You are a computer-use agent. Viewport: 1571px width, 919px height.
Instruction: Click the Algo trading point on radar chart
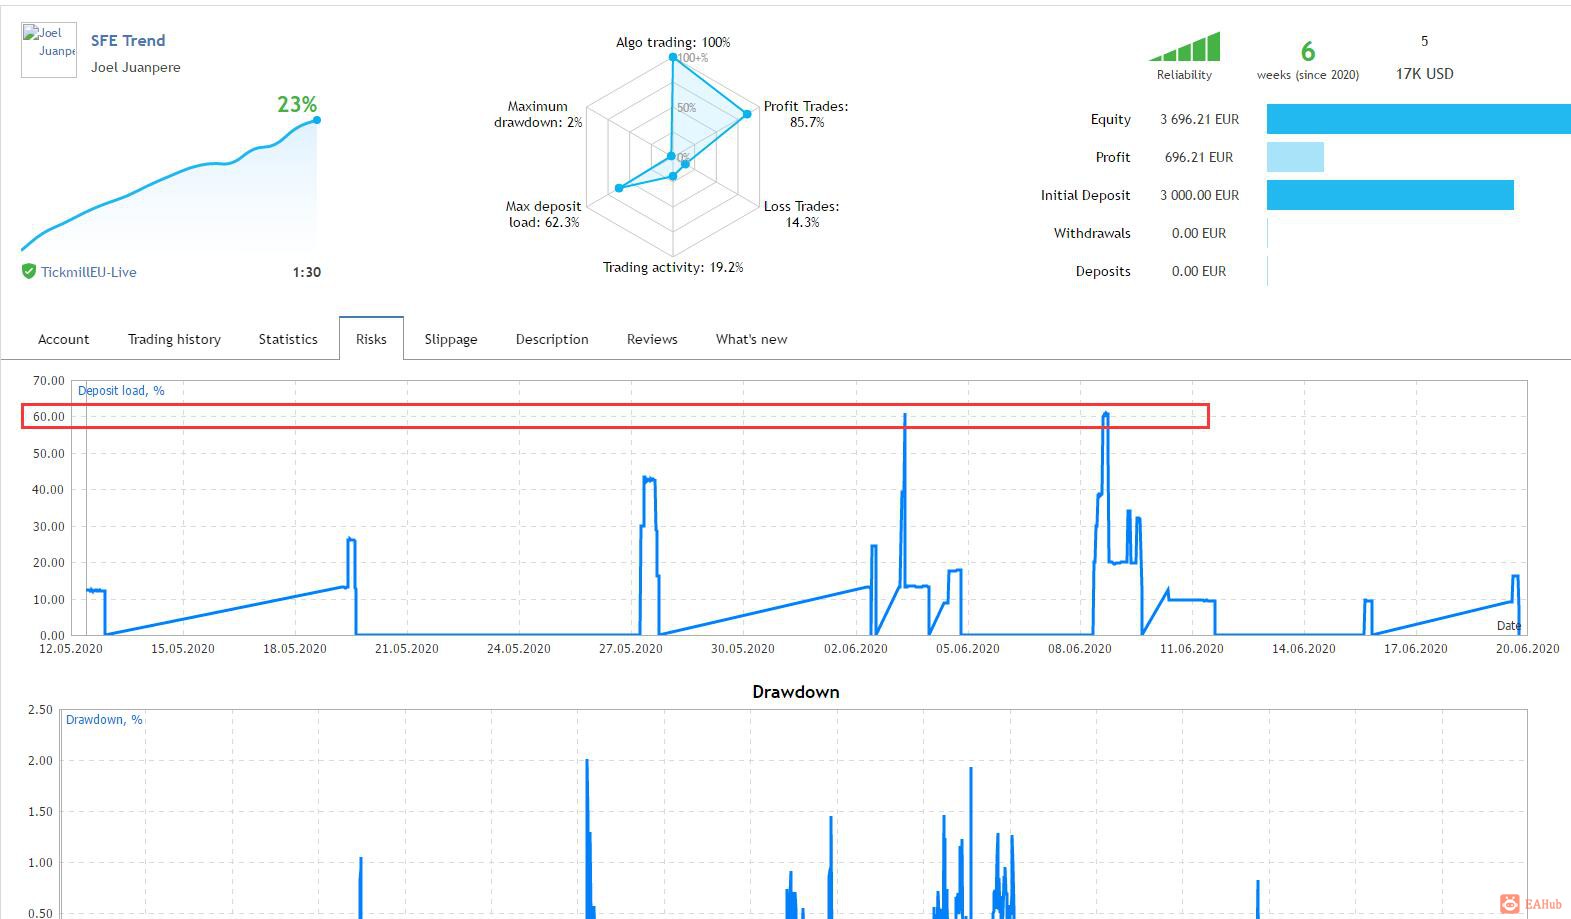point(673,57)
